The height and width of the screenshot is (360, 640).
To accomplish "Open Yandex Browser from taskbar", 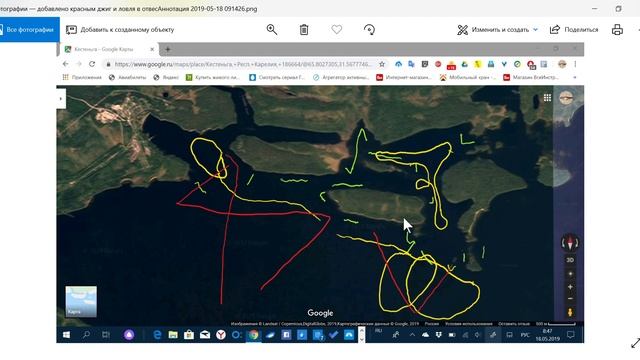I will click(x=221, y=335).
